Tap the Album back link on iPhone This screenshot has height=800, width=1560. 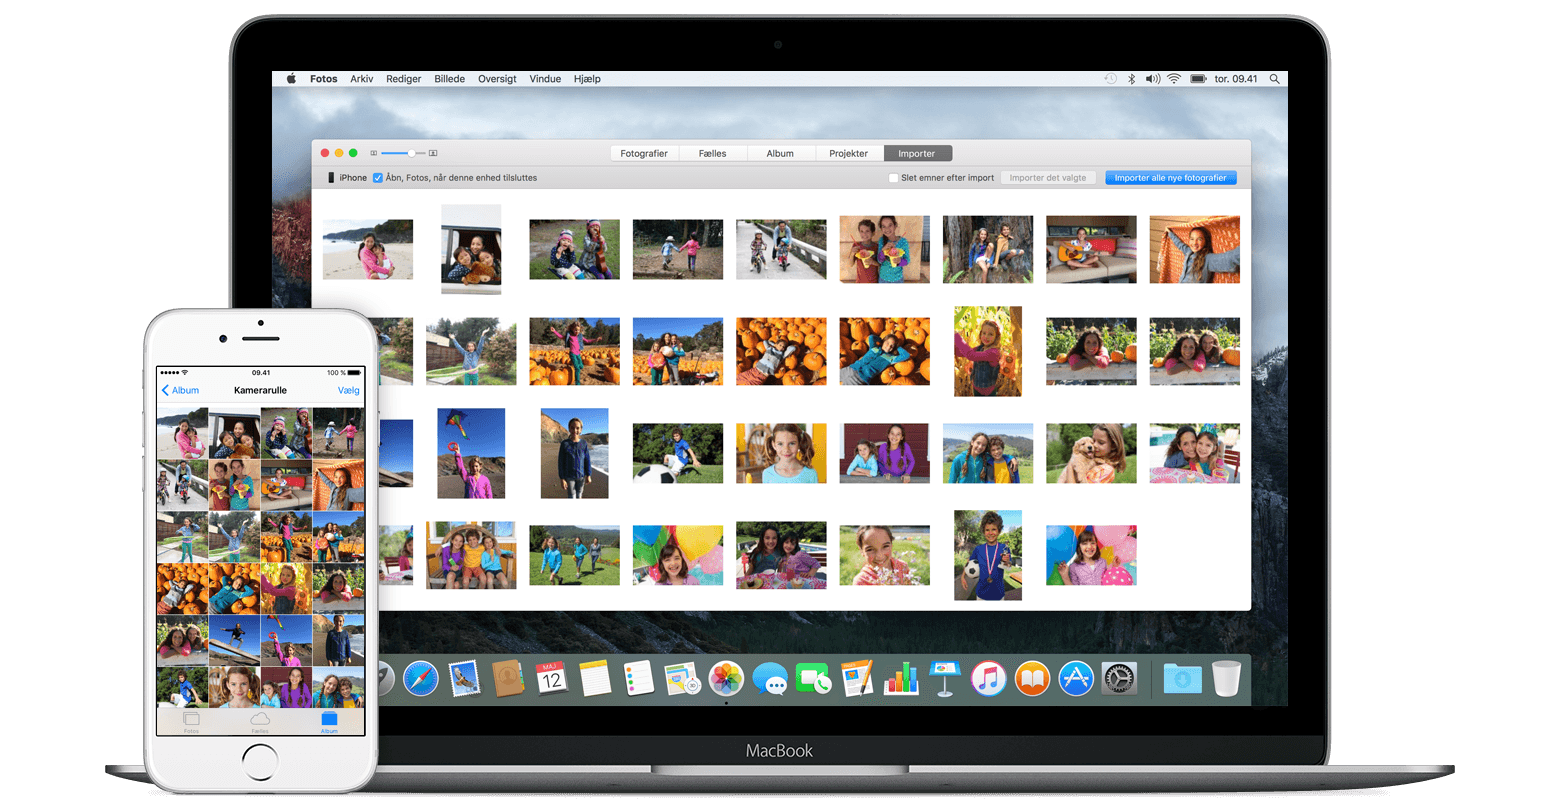click(x=181, y=390)
